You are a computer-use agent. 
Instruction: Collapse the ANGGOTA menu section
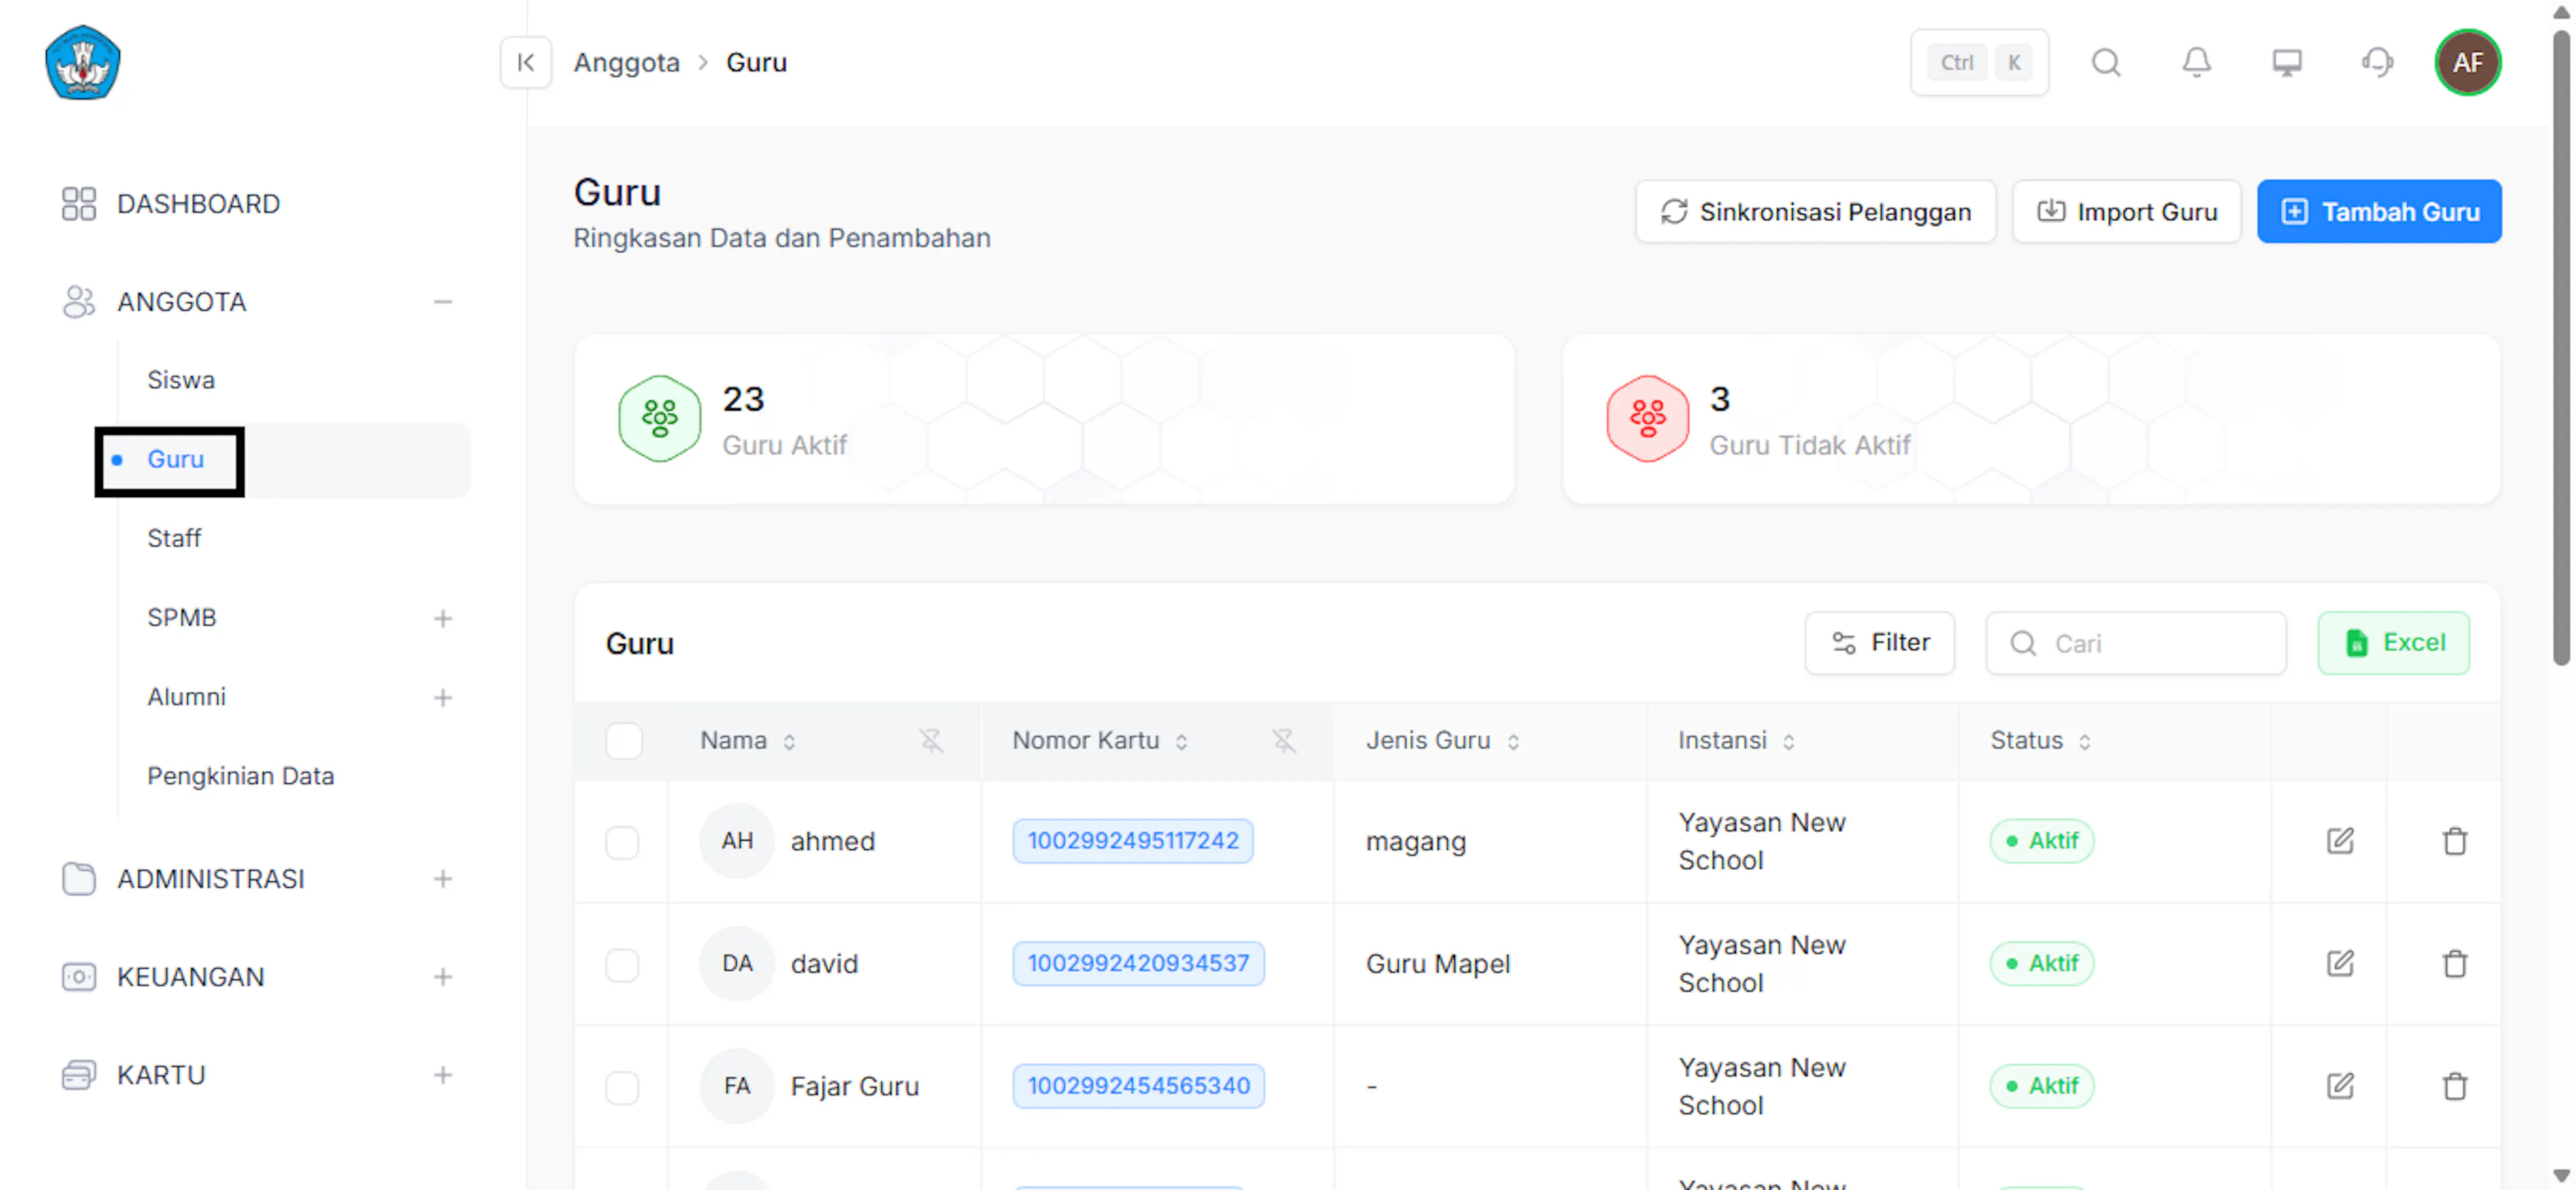[x=443, y=302]
